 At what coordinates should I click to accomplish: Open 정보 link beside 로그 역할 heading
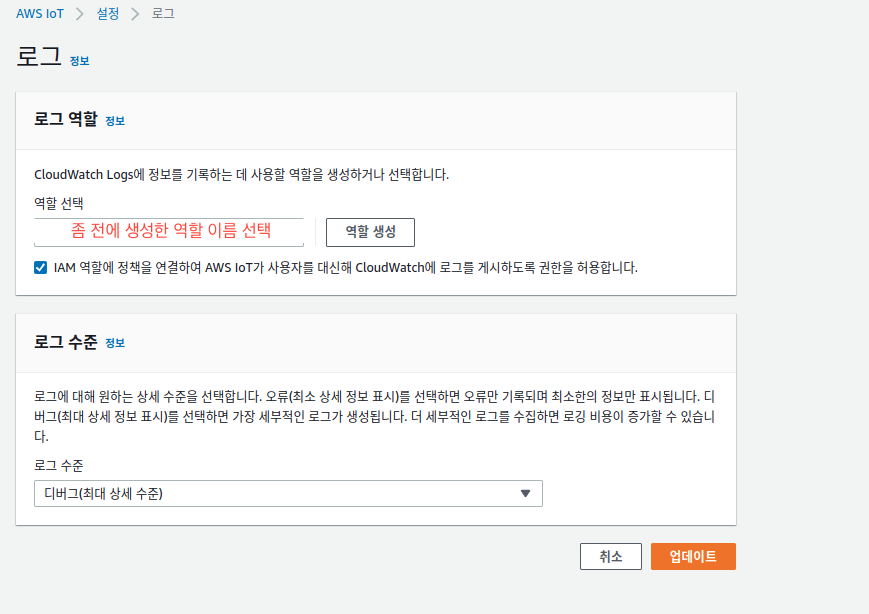tap(115, 121)
